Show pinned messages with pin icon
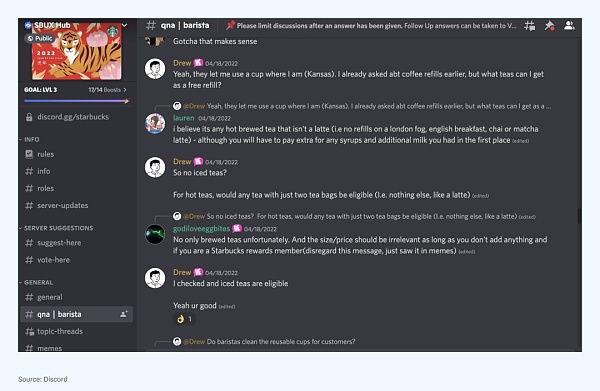 (549, 26)
